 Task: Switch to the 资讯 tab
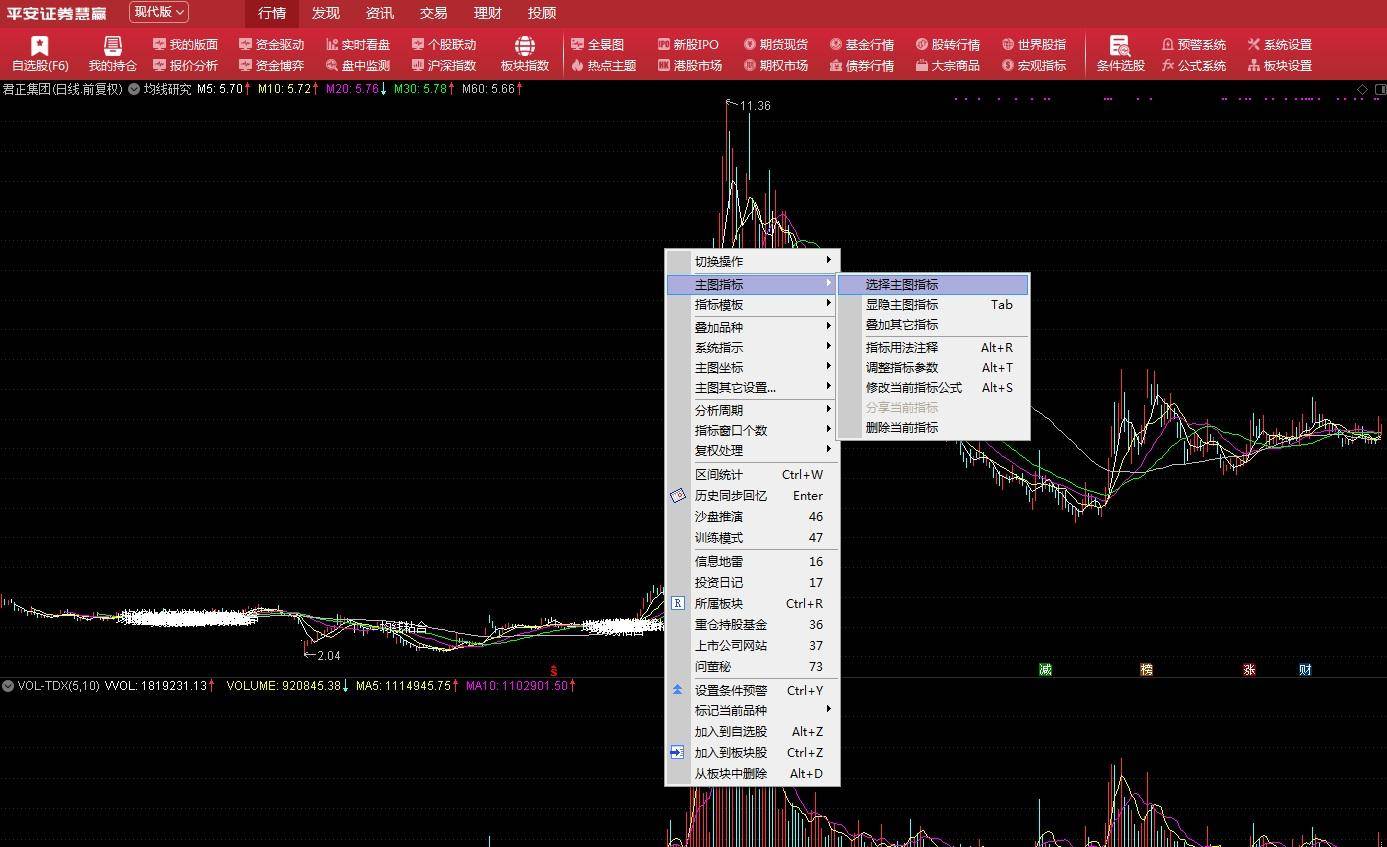379,13
